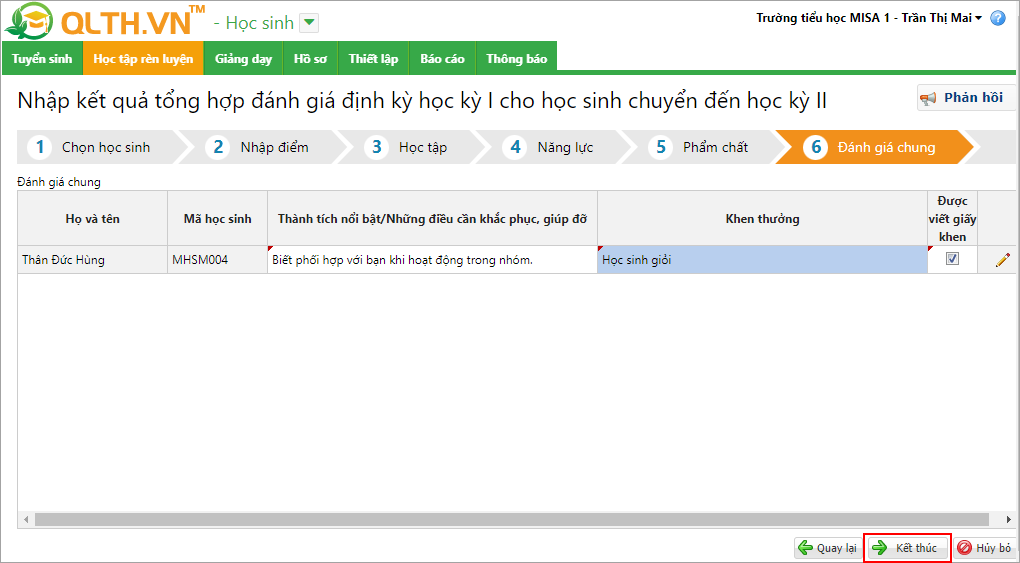This screenshot has width=1020, height=563.
Task: Click the Khen thưởng cell 'Học sinh giỏi'
Action: coord(762,260)
